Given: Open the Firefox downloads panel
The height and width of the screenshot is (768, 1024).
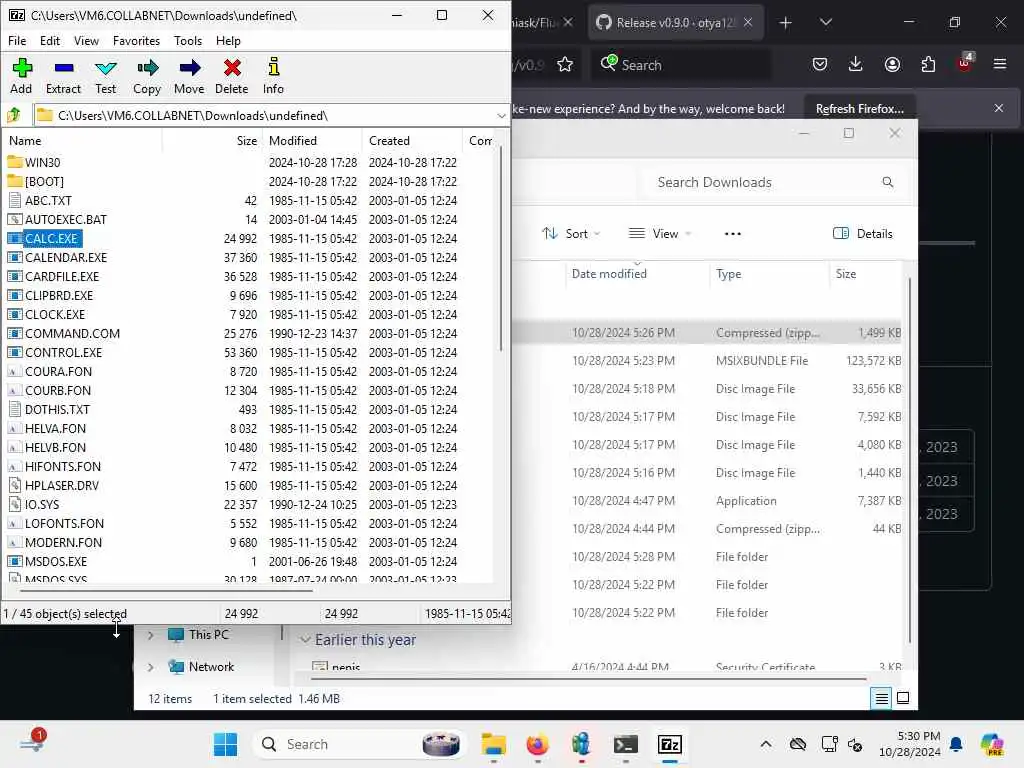Looking at the screenshot, I should [x=856, y=64].
